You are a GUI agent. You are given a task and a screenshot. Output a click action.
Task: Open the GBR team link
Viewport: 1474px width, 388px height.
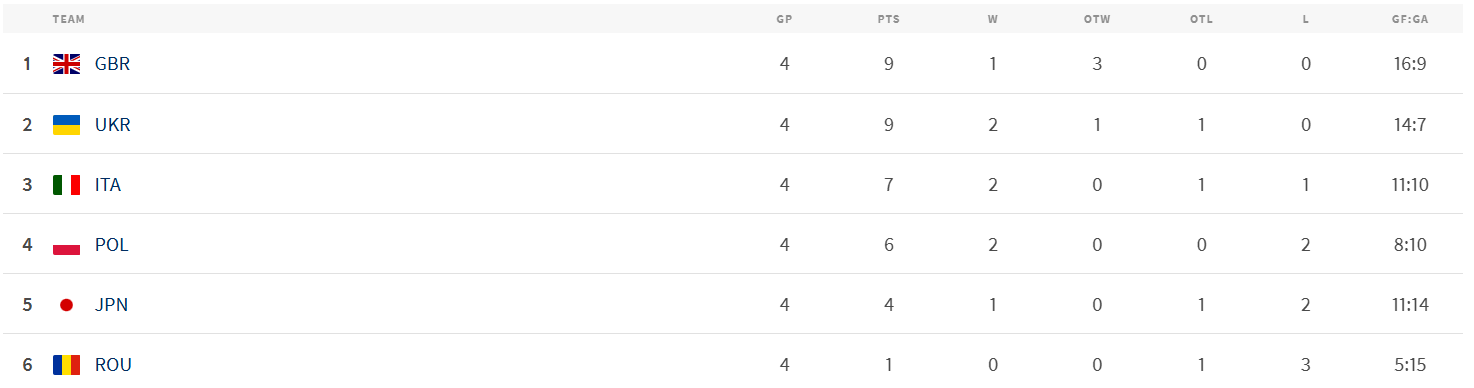112,64
